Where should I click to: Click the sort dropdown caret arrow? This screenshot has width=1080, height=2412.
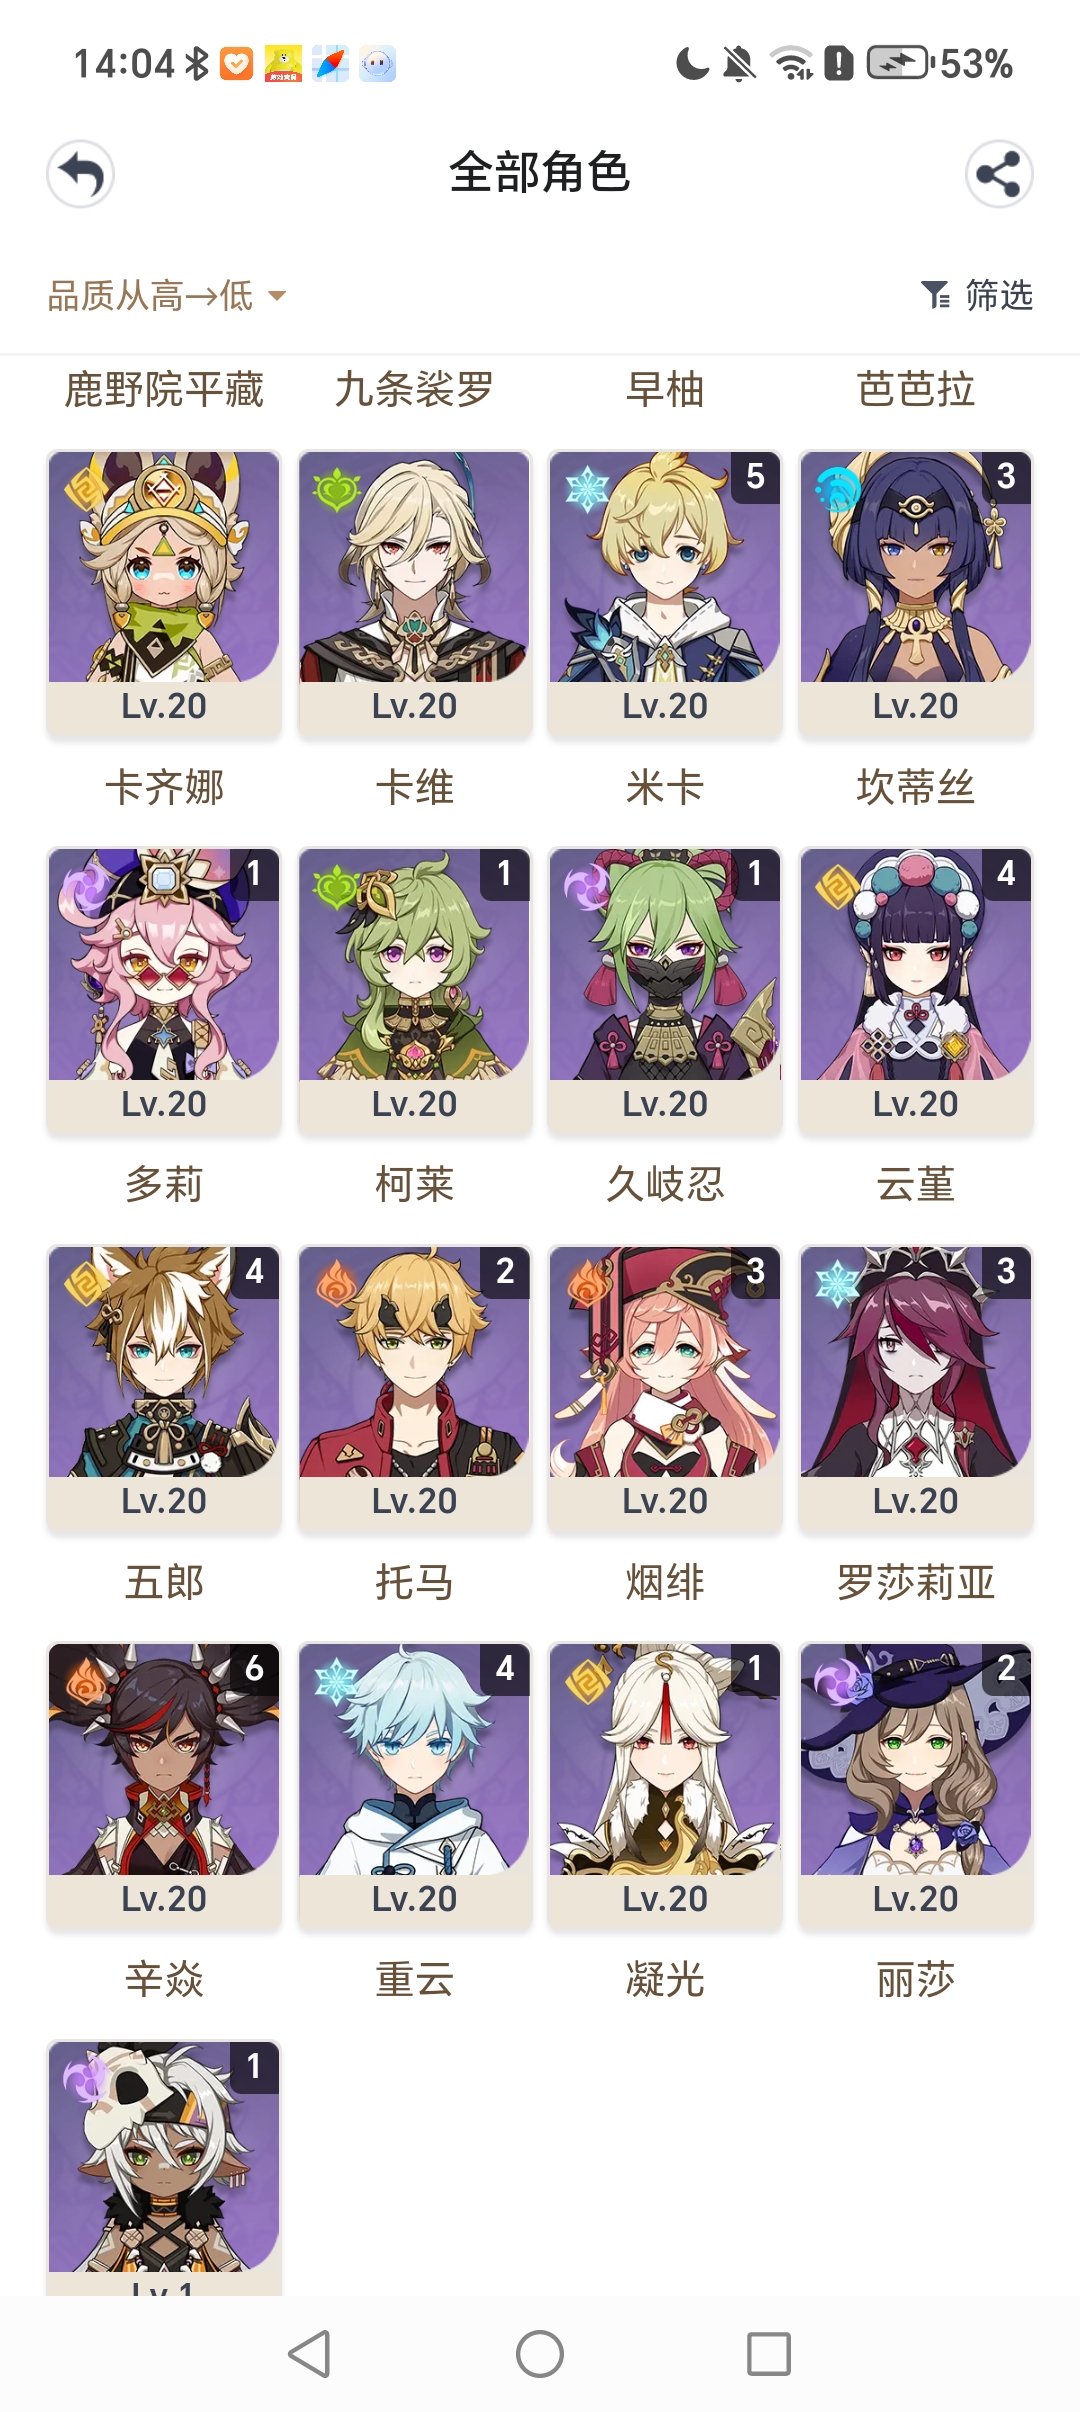(277, 296)
